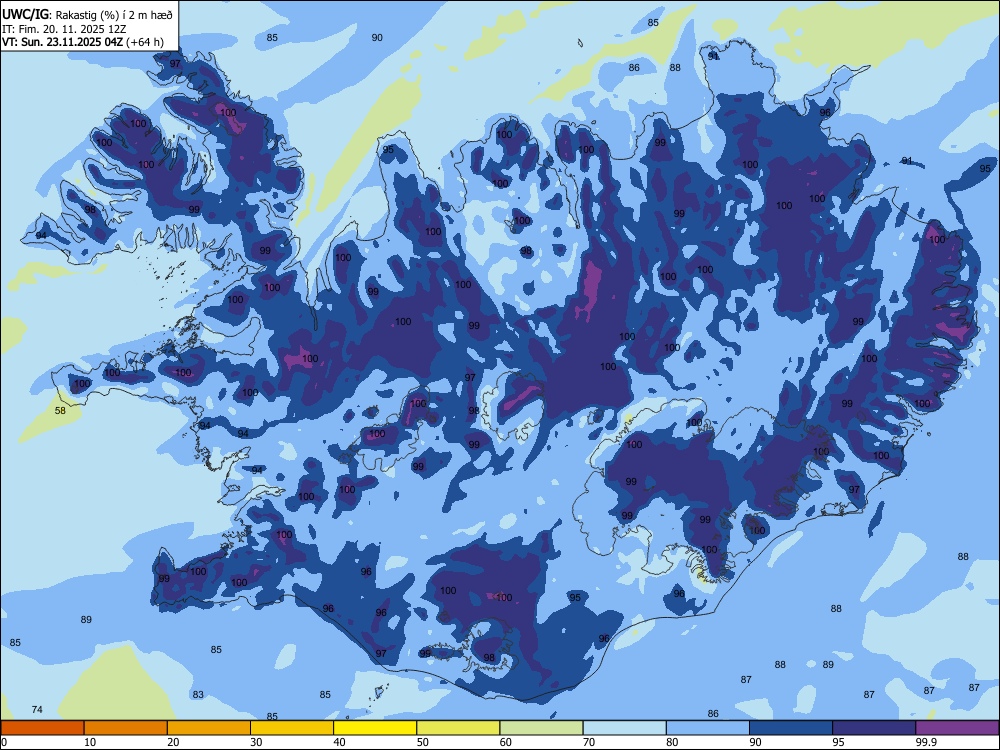Pick the light green 60–70 legend swatch
Image resolution: width=1000 pixels, height=750 pixels.
point(541,728)
